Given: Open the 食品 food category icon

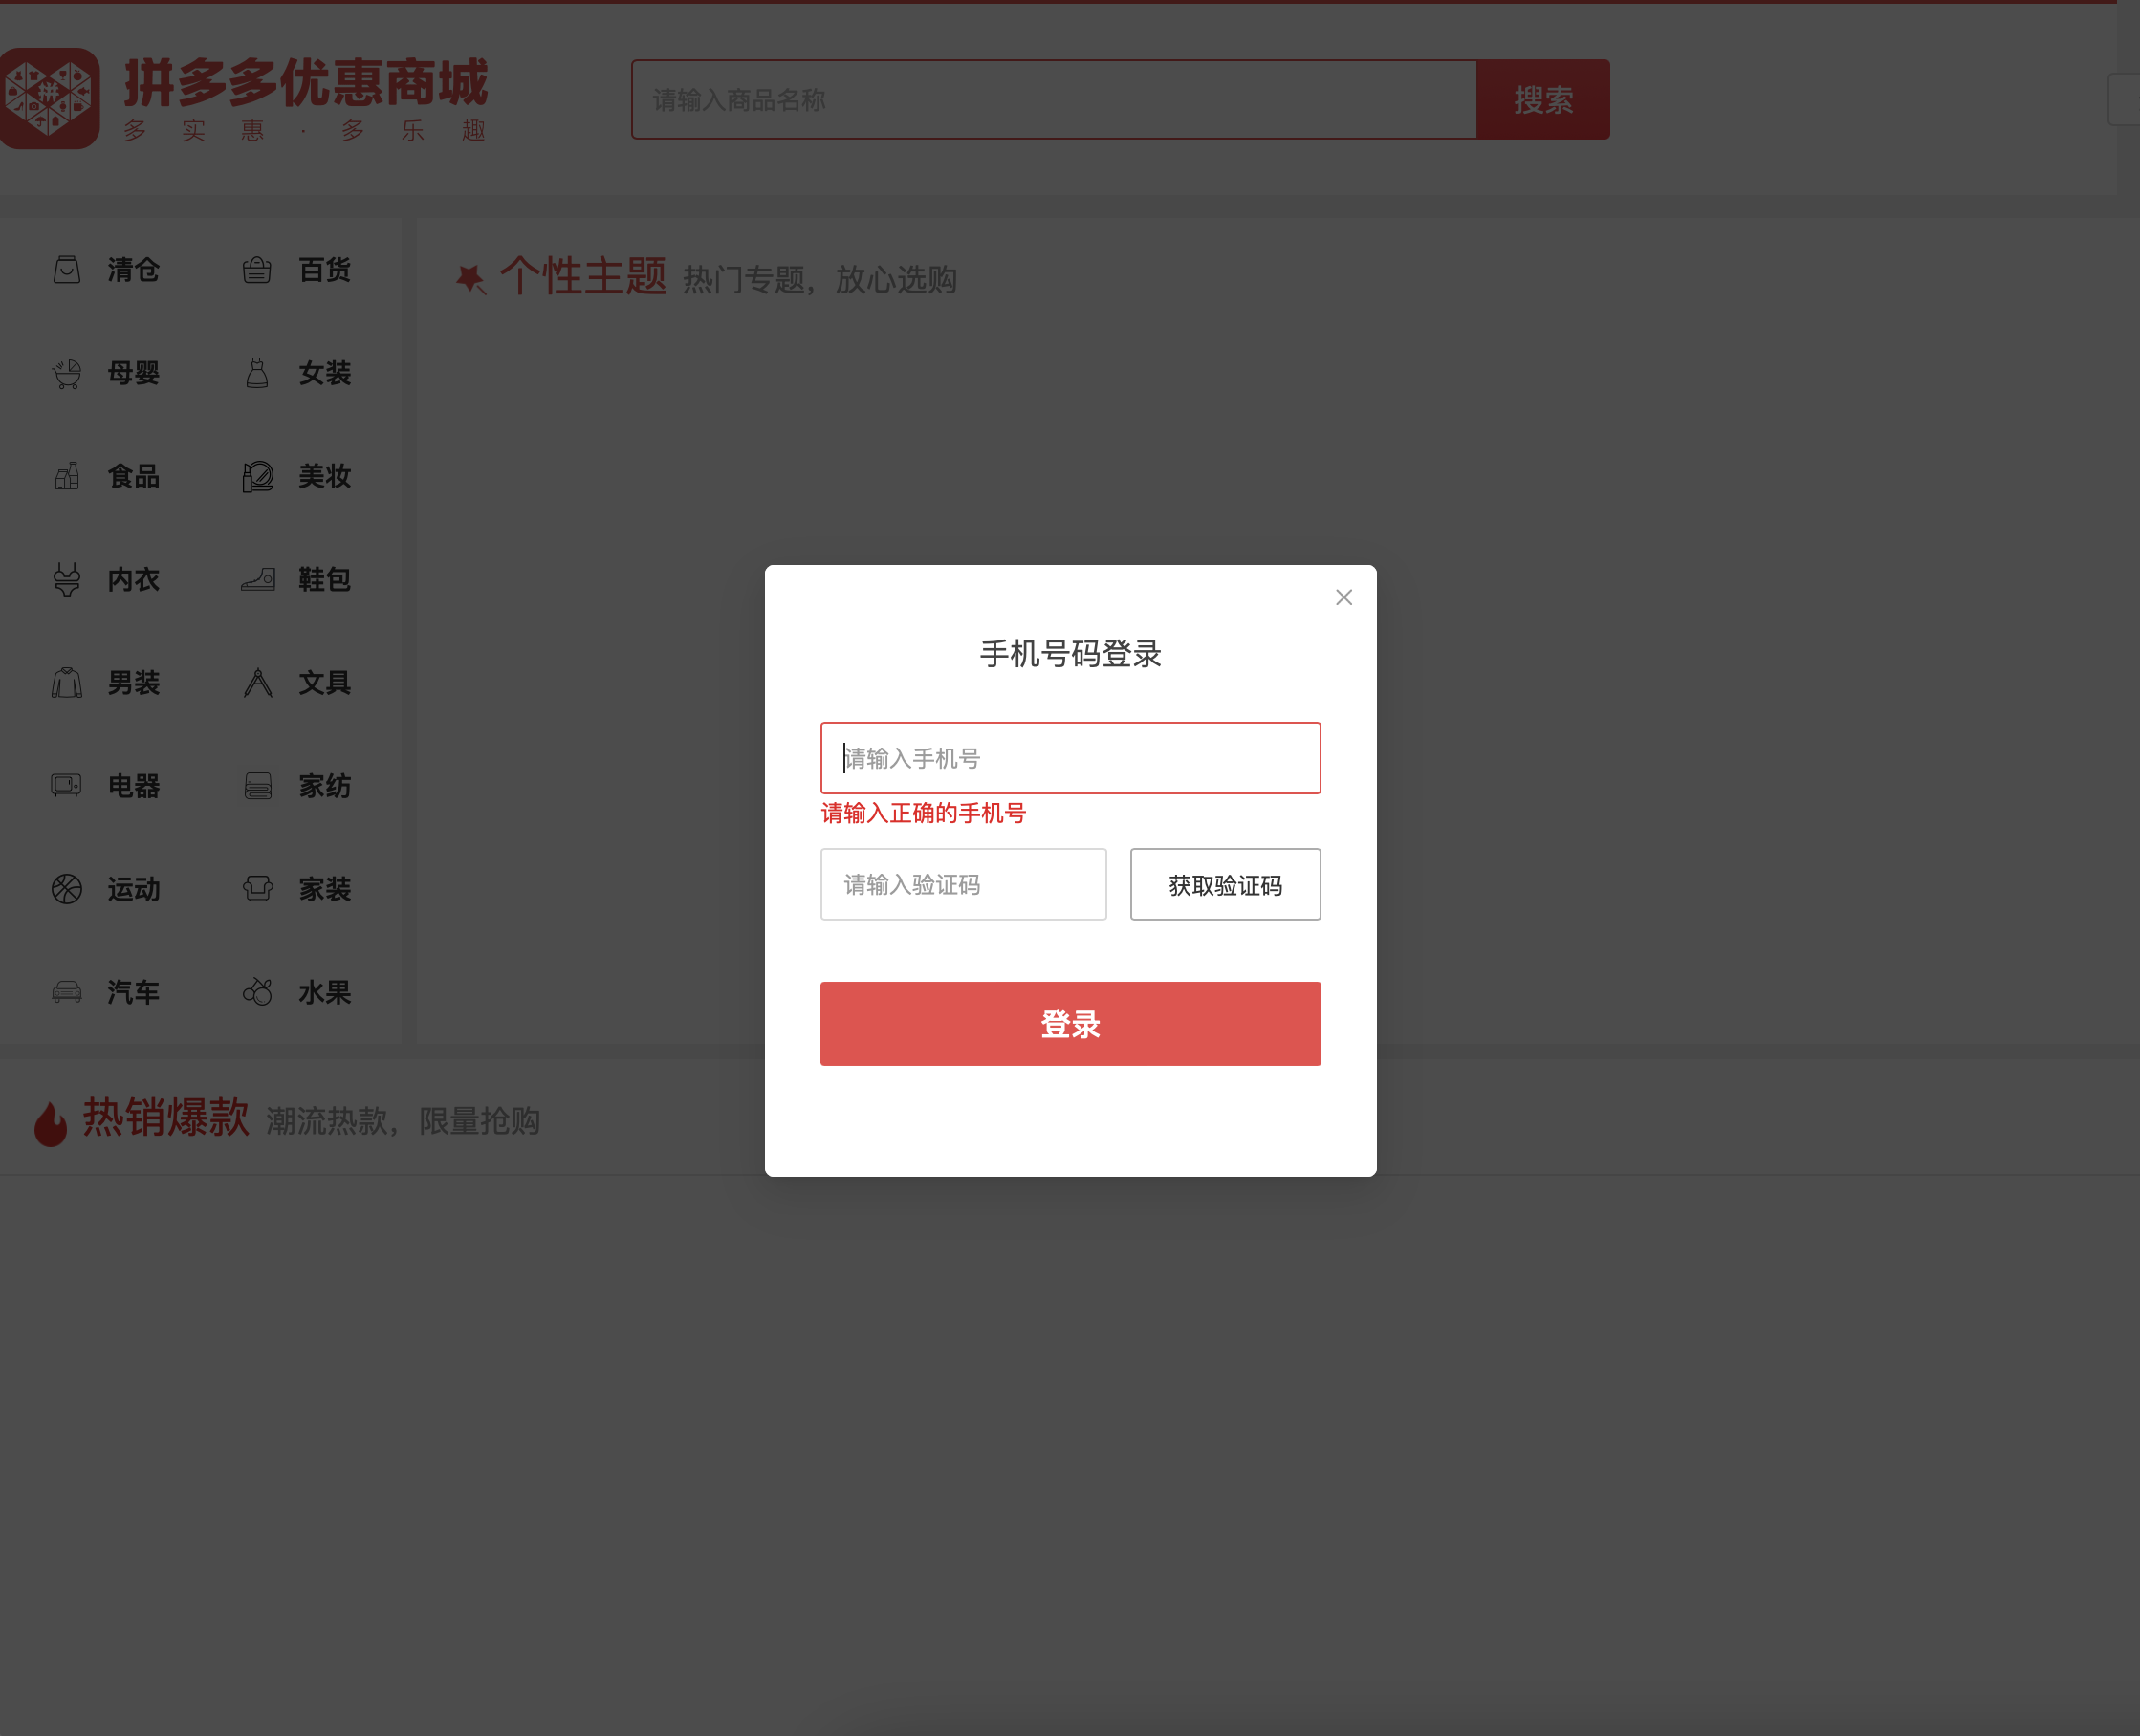Looking at the screenshot, I should coord(66,477).
